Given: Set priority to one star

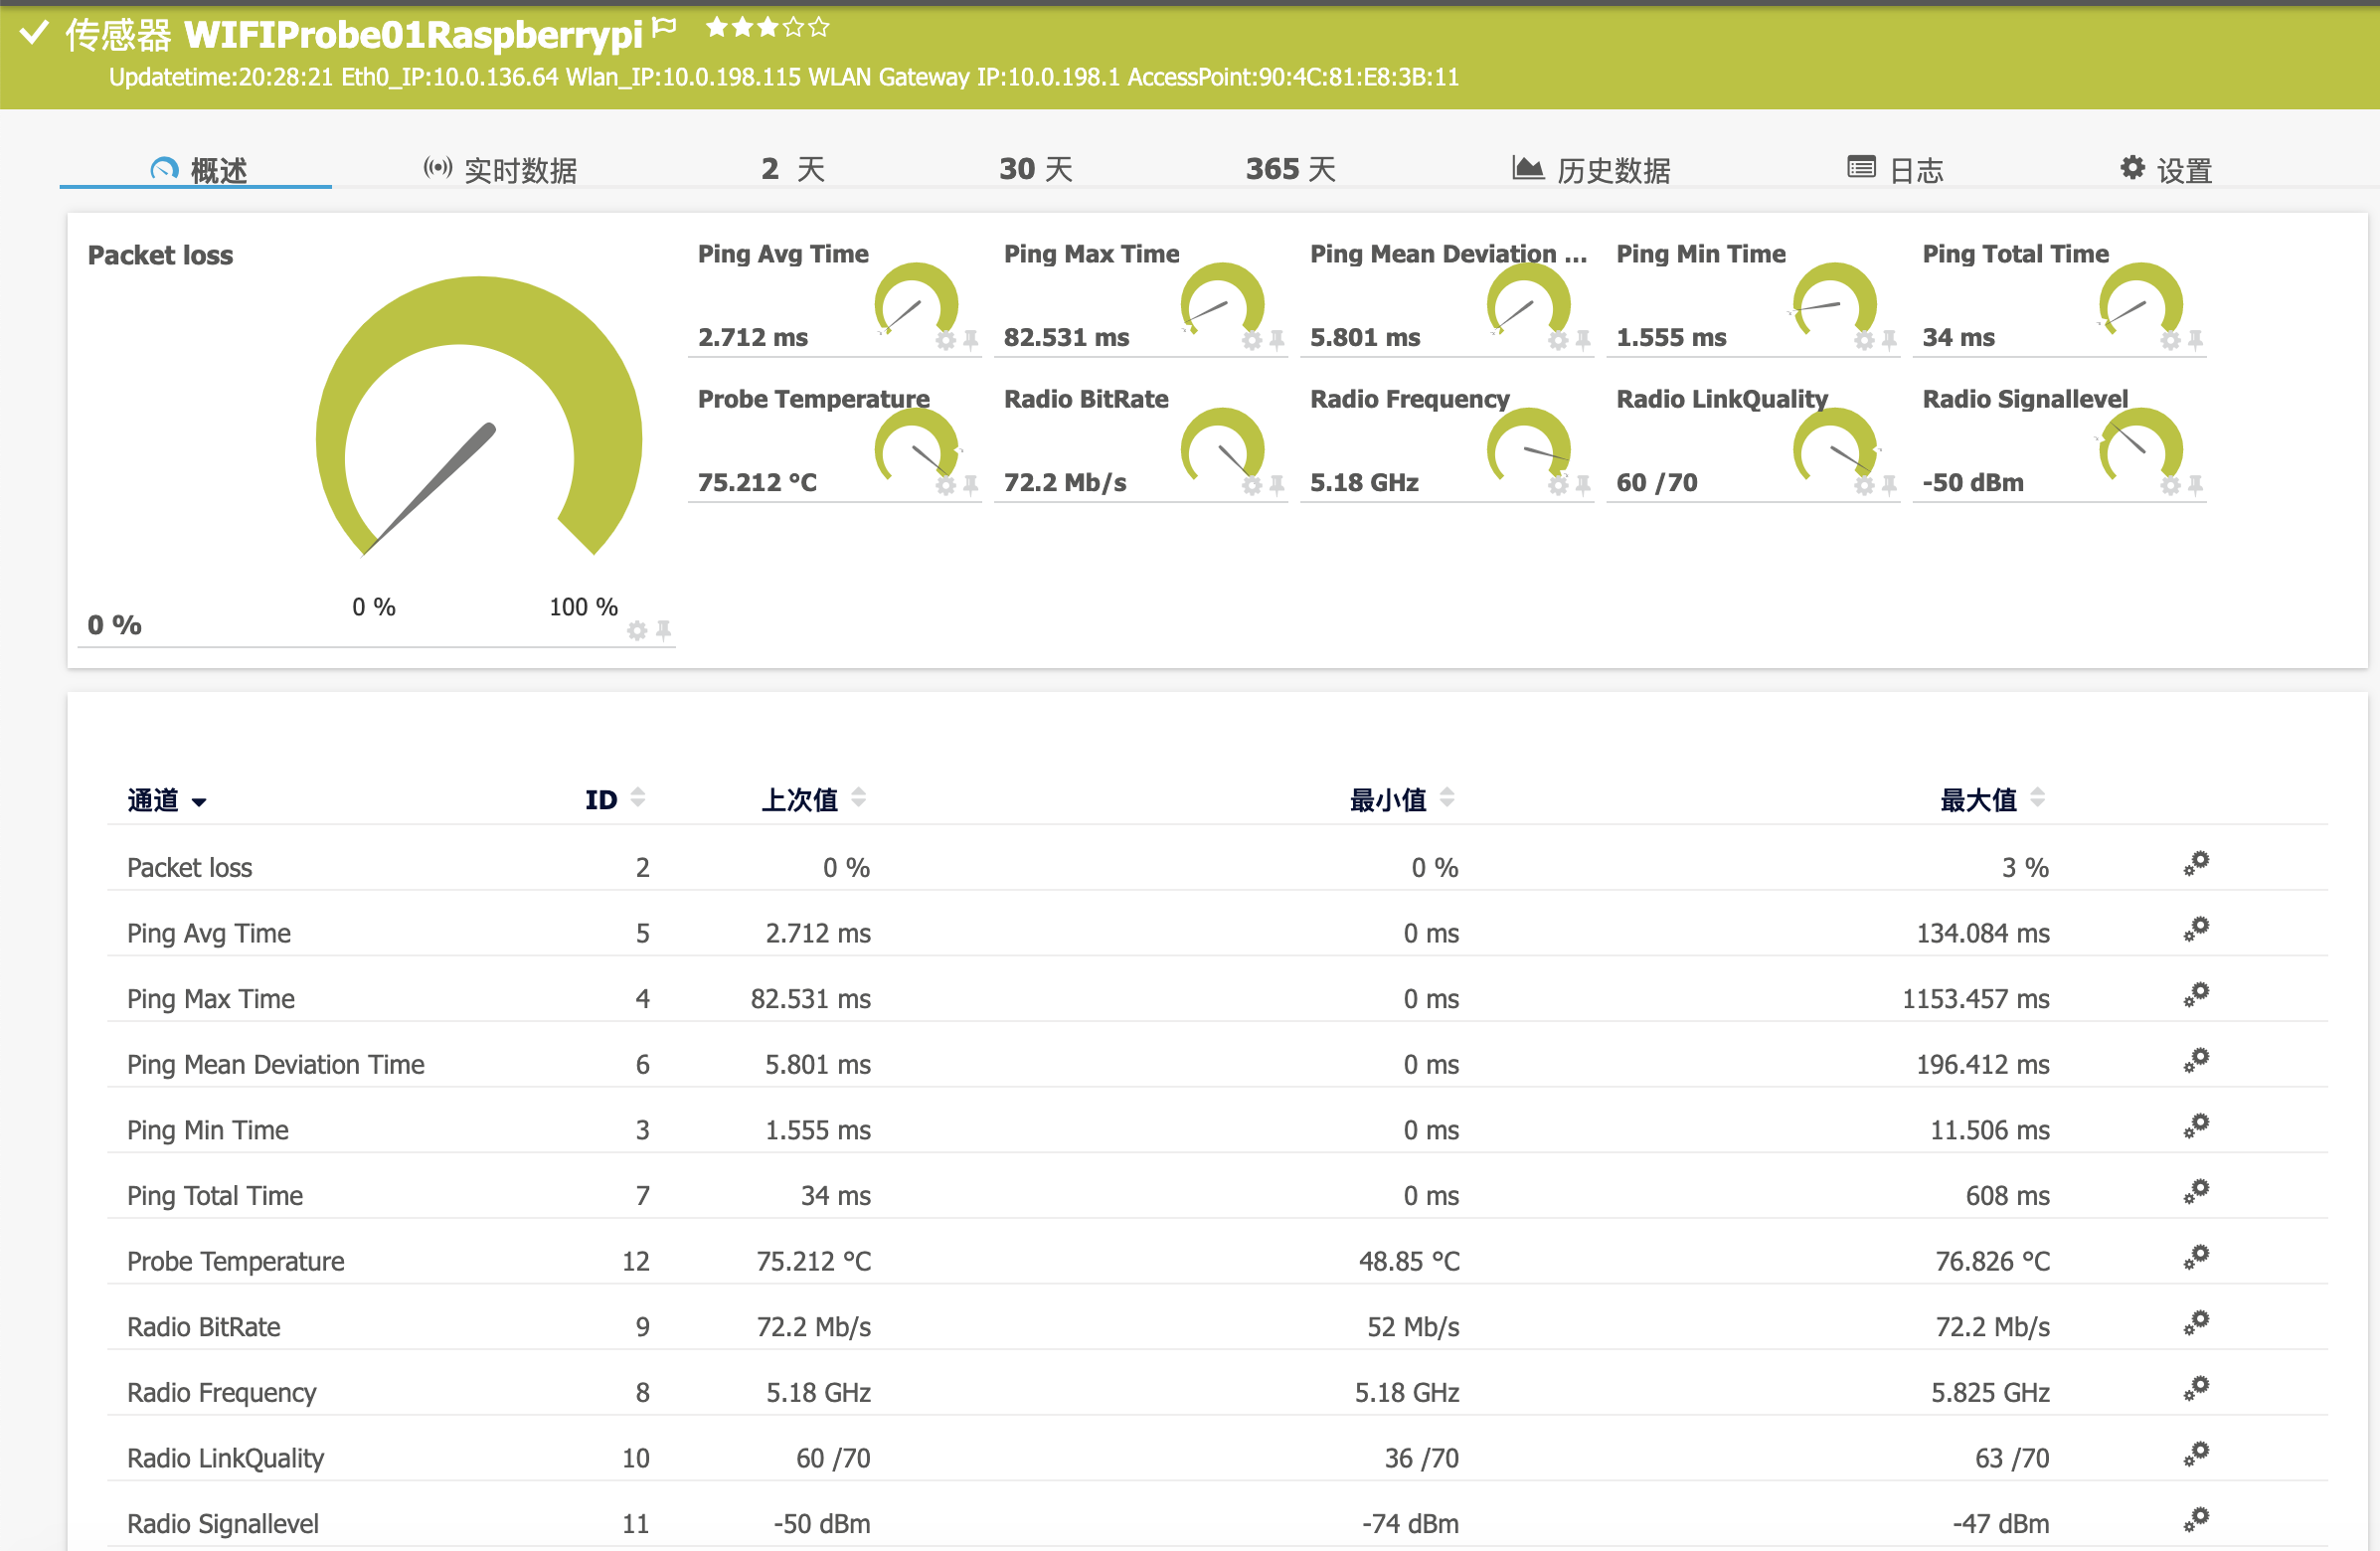Looking at the screenshot, I should pos(717,27).
